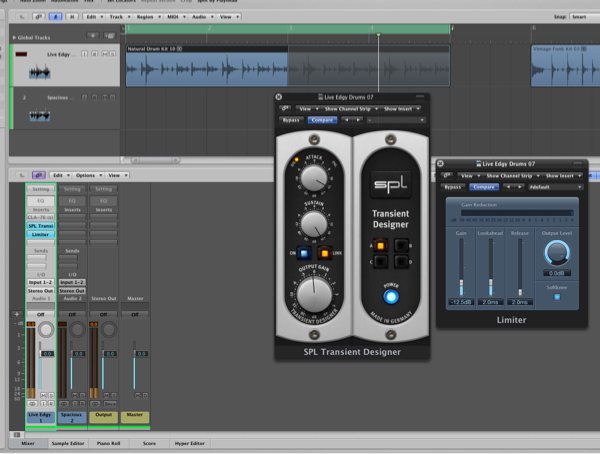Click next preset arrow in SPL Transient Designer window
This screenshot has height=454, width=600.
click(358, 120)
